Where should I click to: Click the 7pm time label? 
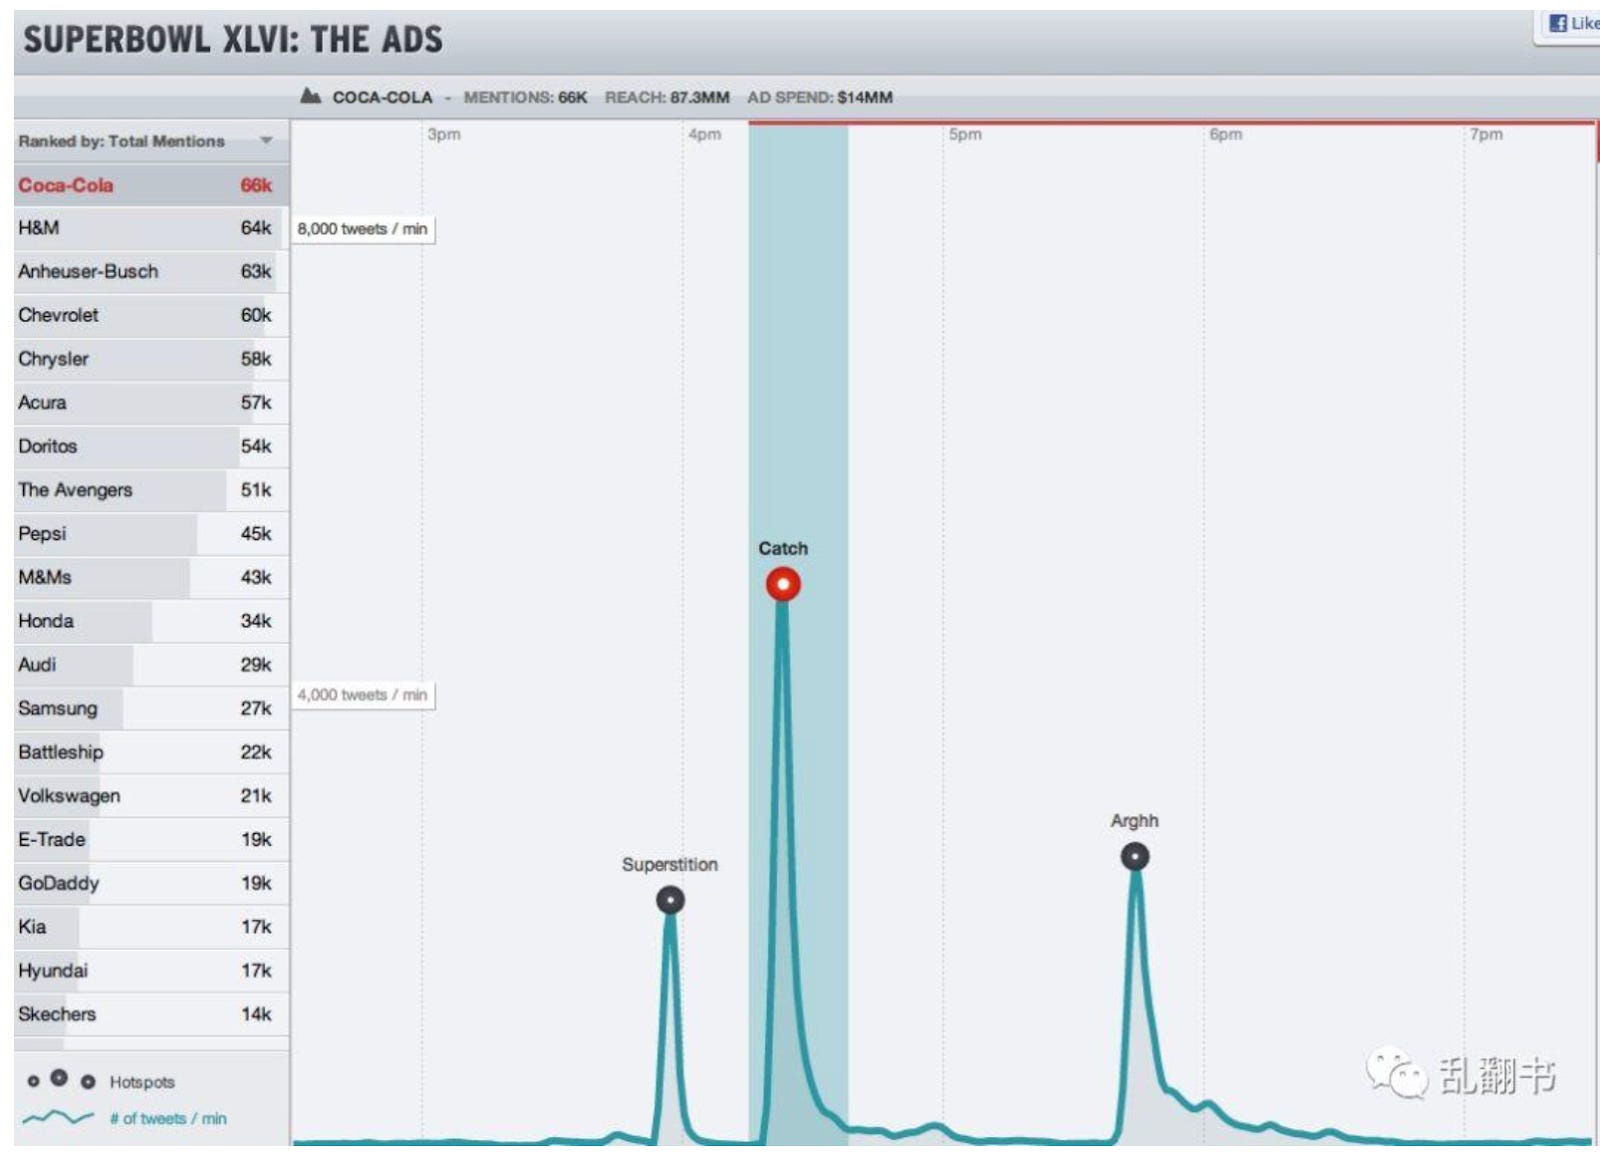click(x=1486, y=134)
